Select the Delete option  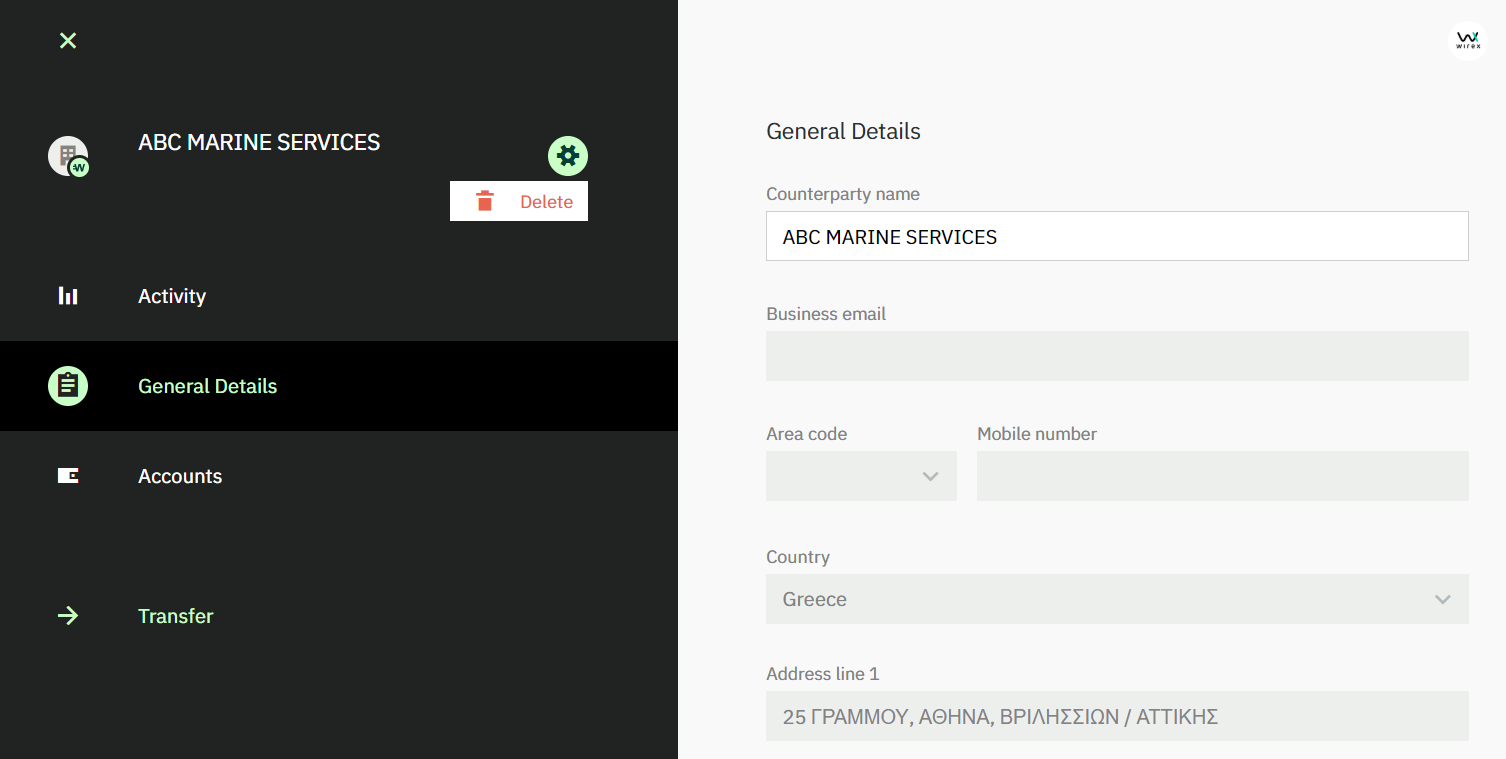[519, 201]
